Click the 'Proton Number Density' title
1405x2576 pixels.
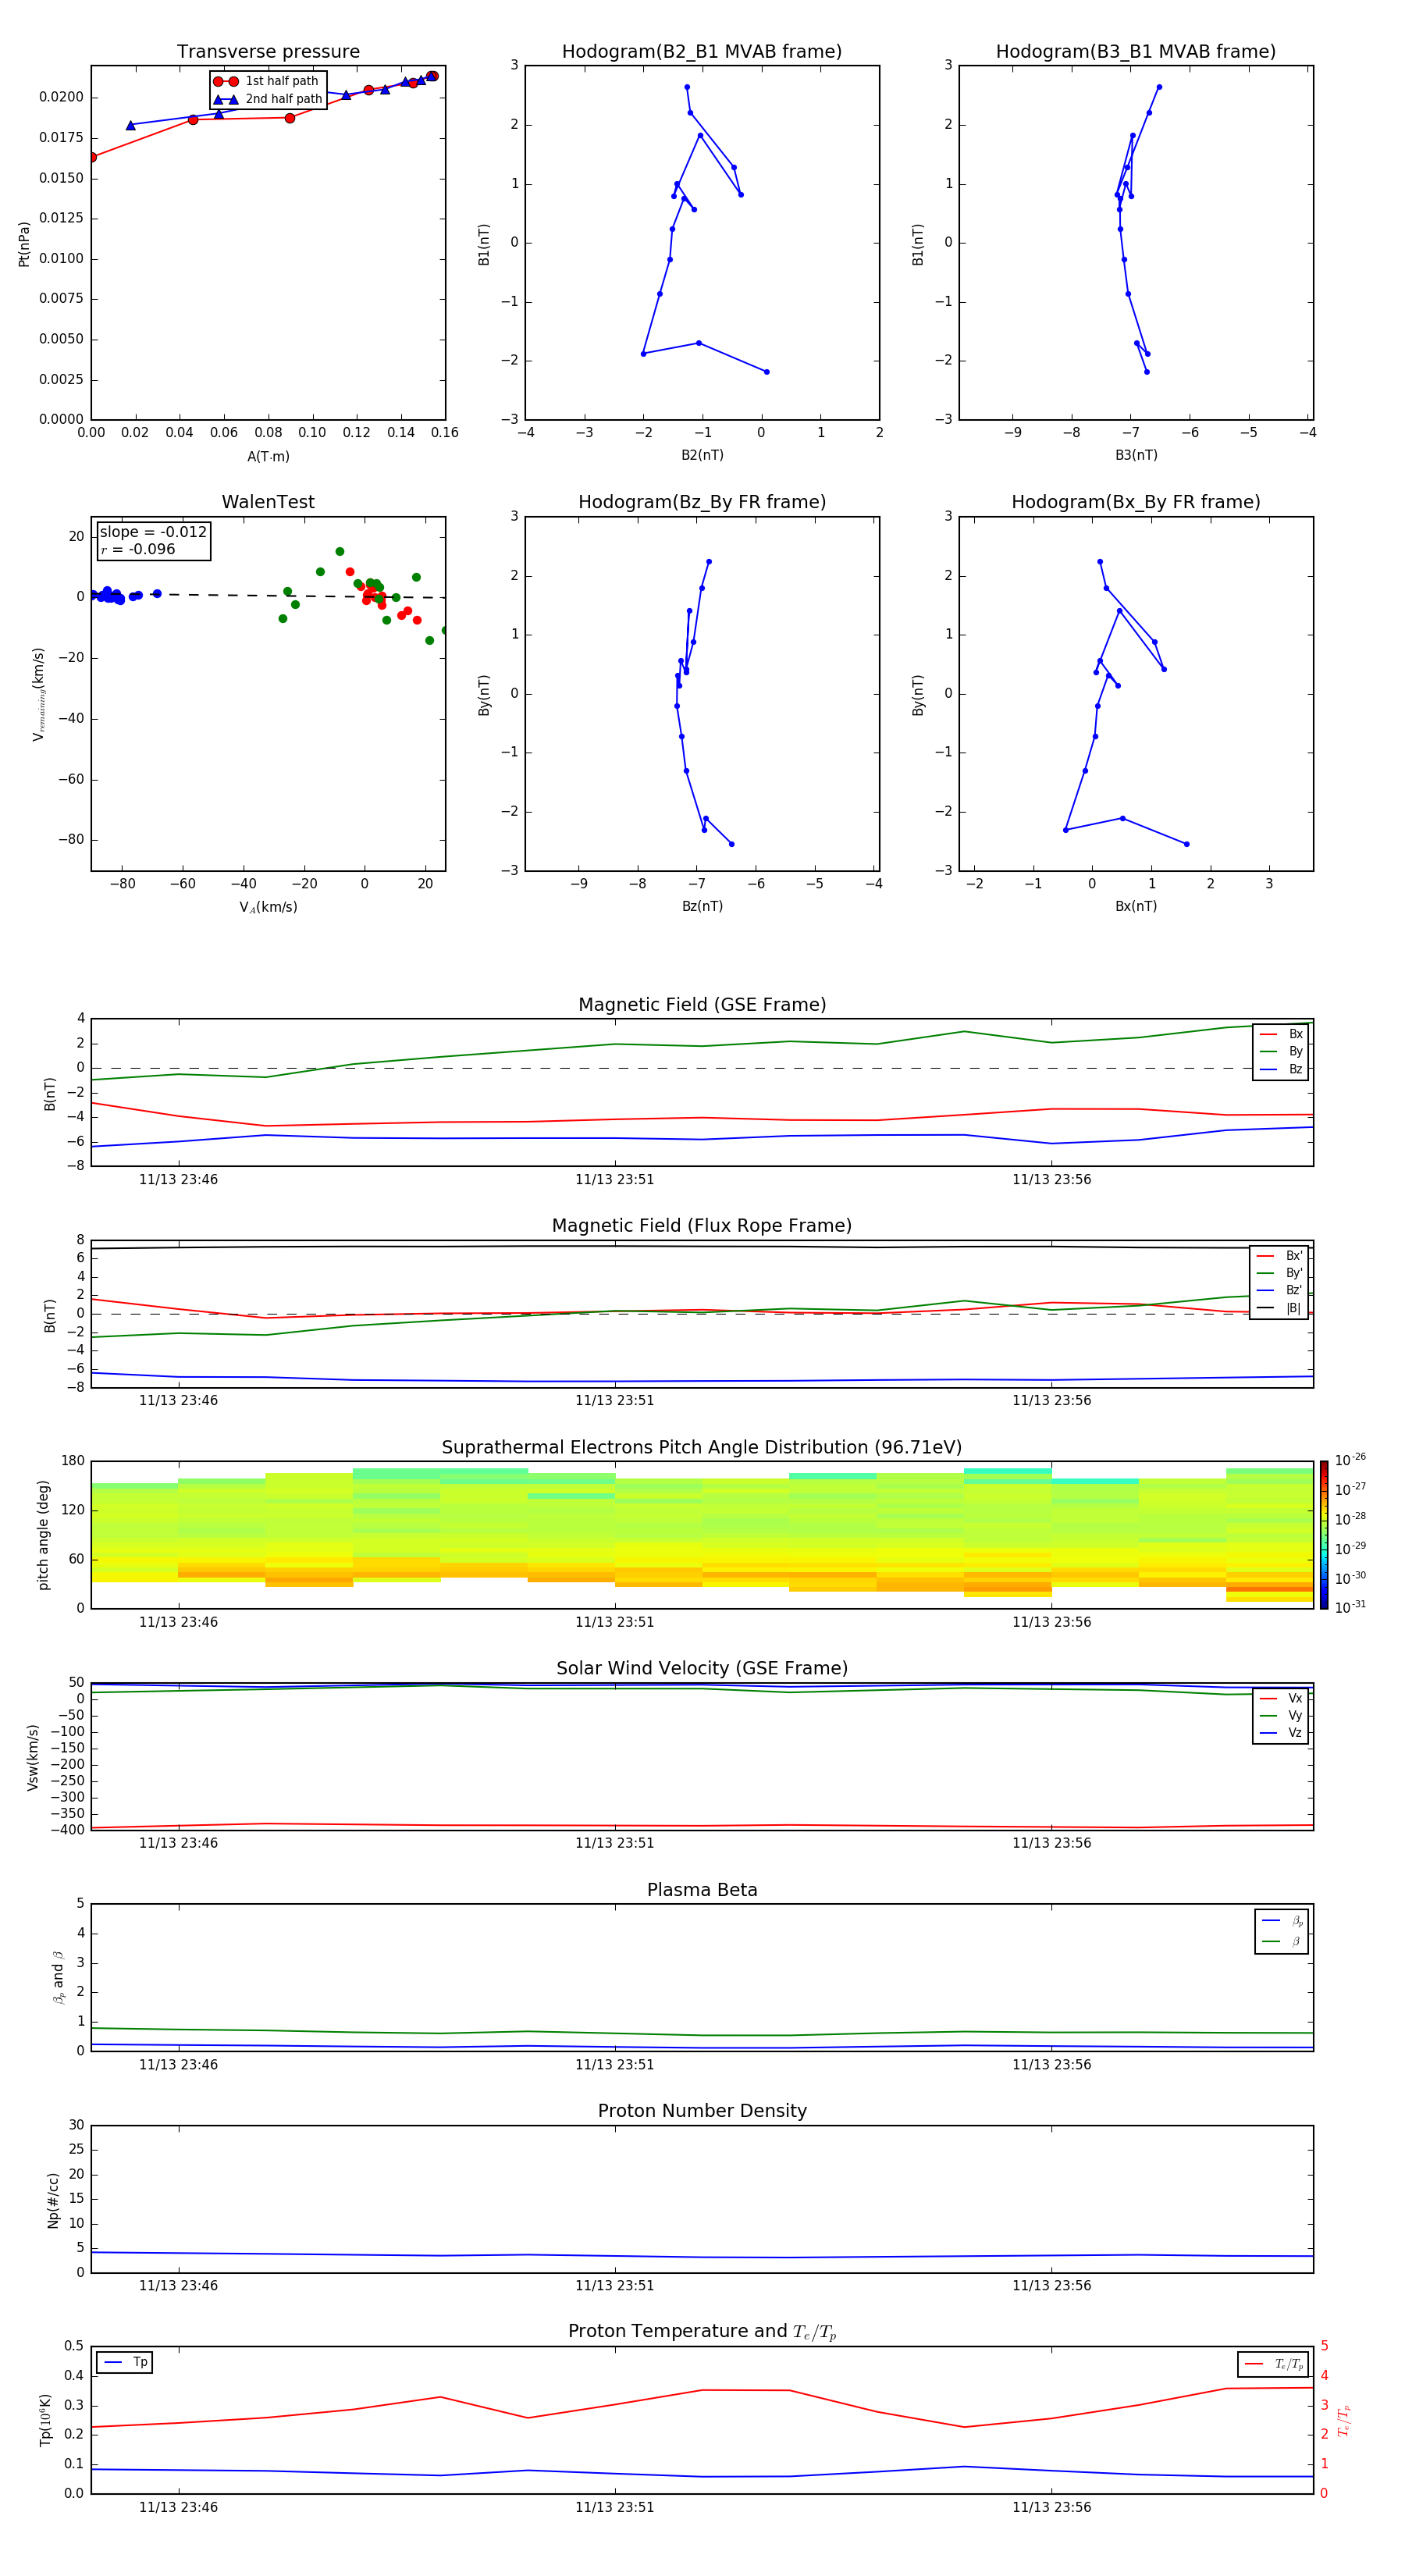[702, 2111]
